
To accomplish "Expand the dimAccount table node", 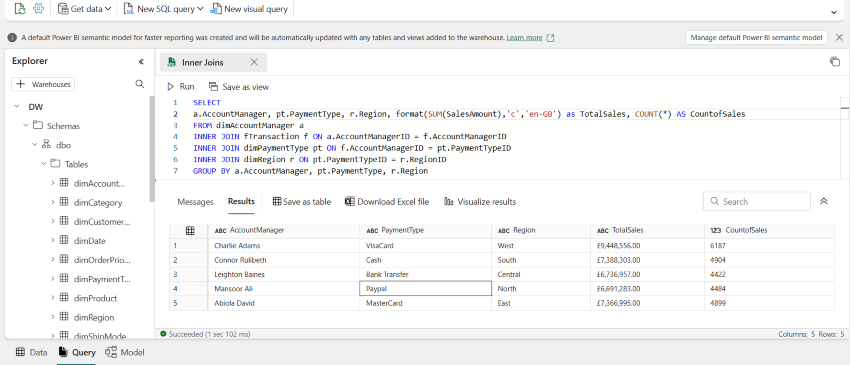I will pyautogui.click(x=53, y=183).
